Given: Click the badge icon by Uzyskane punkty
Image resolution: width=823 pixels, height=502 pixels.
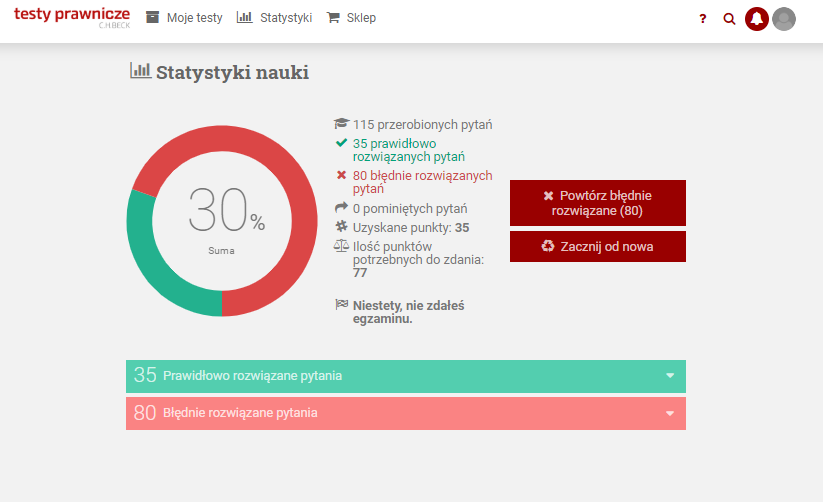Looking at the screenshot, I should click(x=341, y=226).
